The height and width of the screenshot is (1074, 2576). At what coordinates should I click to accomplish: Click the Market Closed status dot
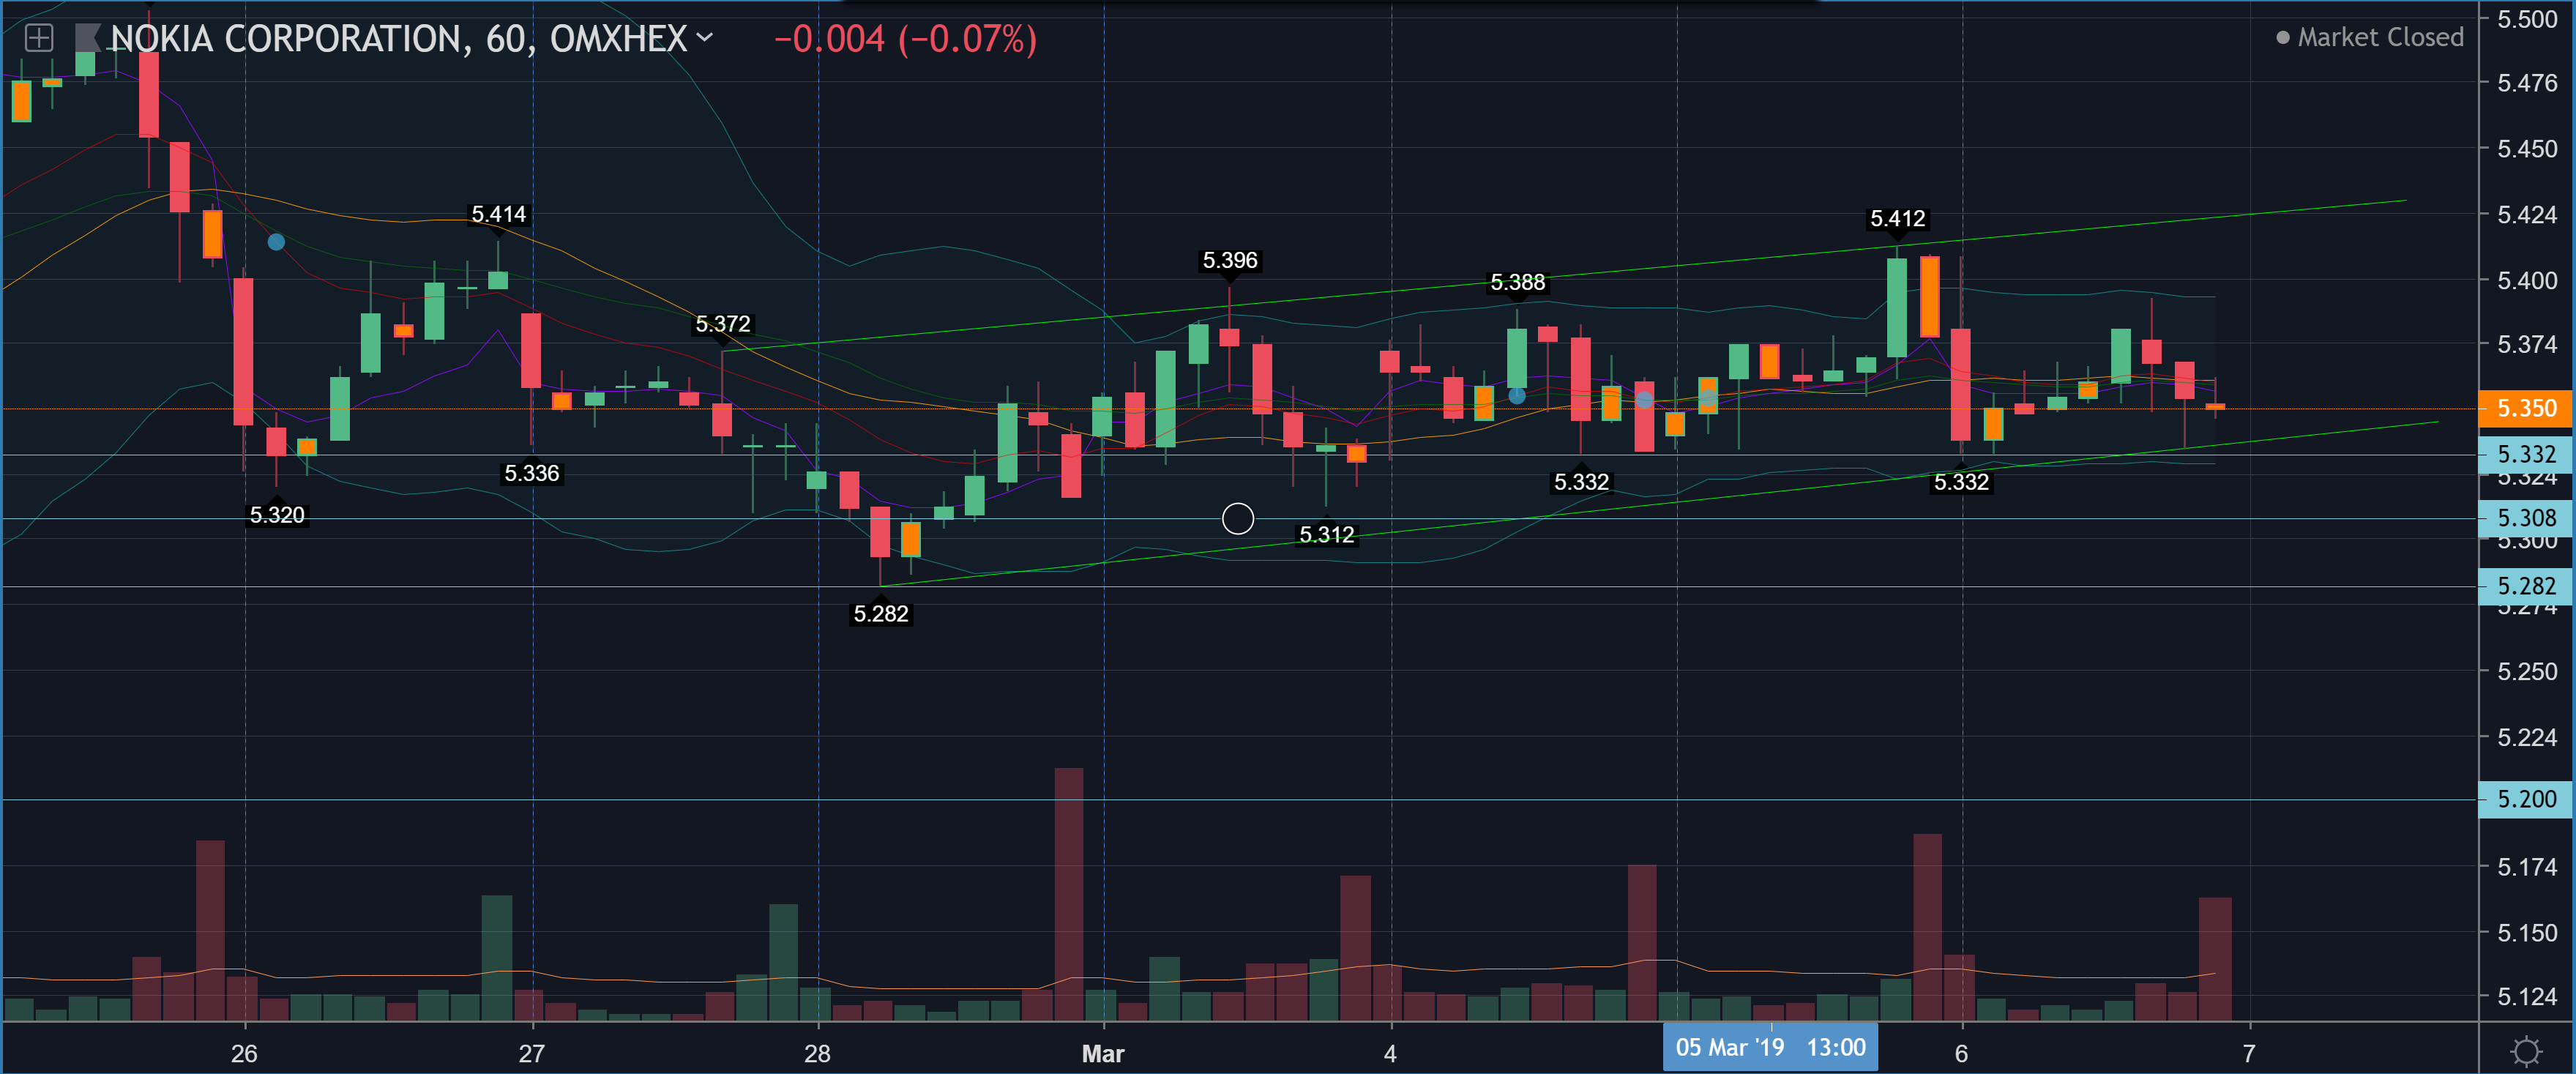tap(2283, 38)
